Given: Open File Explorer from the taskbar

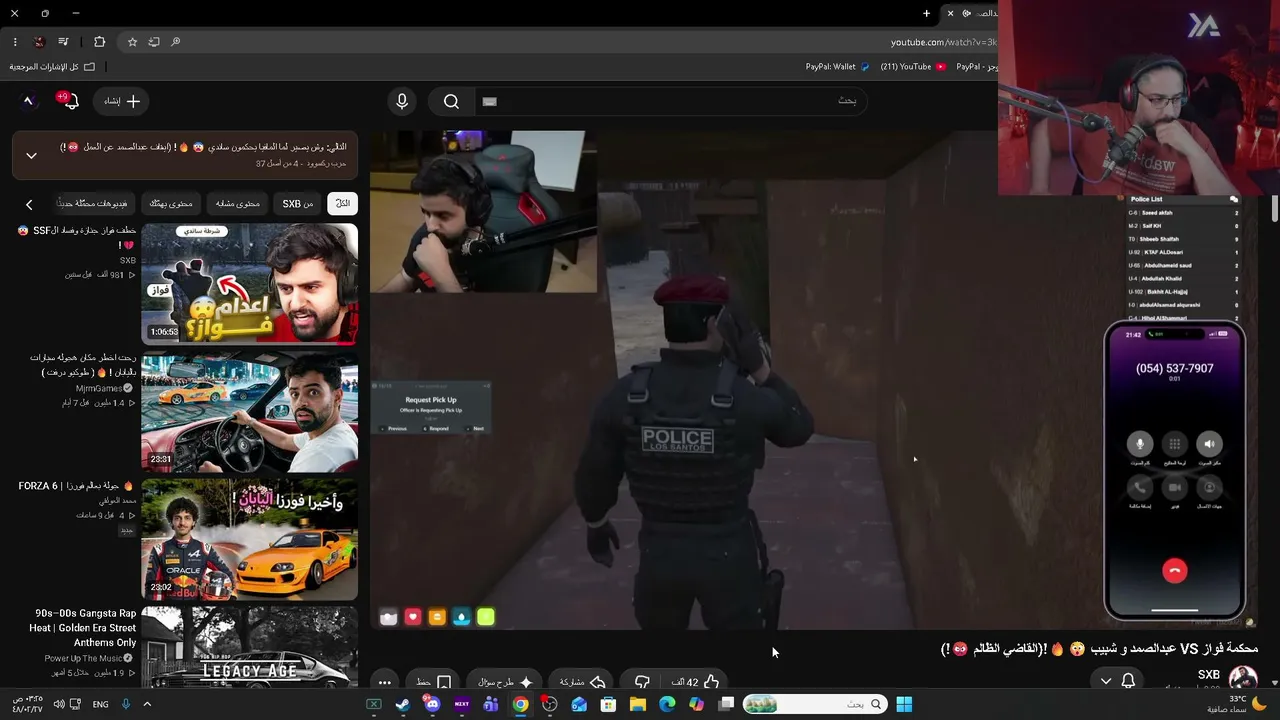Looking at the screenshot, I should [638, 704].
